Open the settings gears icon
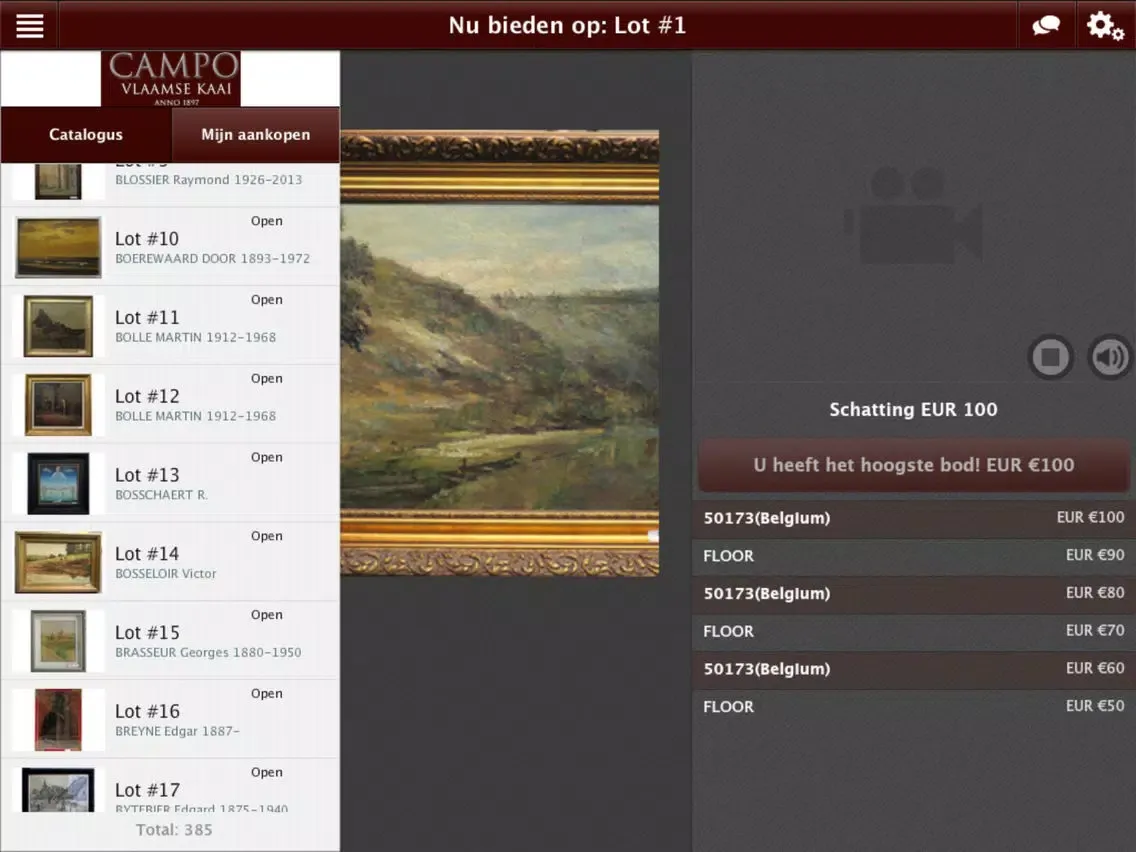 pyautogui.click(x=1105, y=25)
